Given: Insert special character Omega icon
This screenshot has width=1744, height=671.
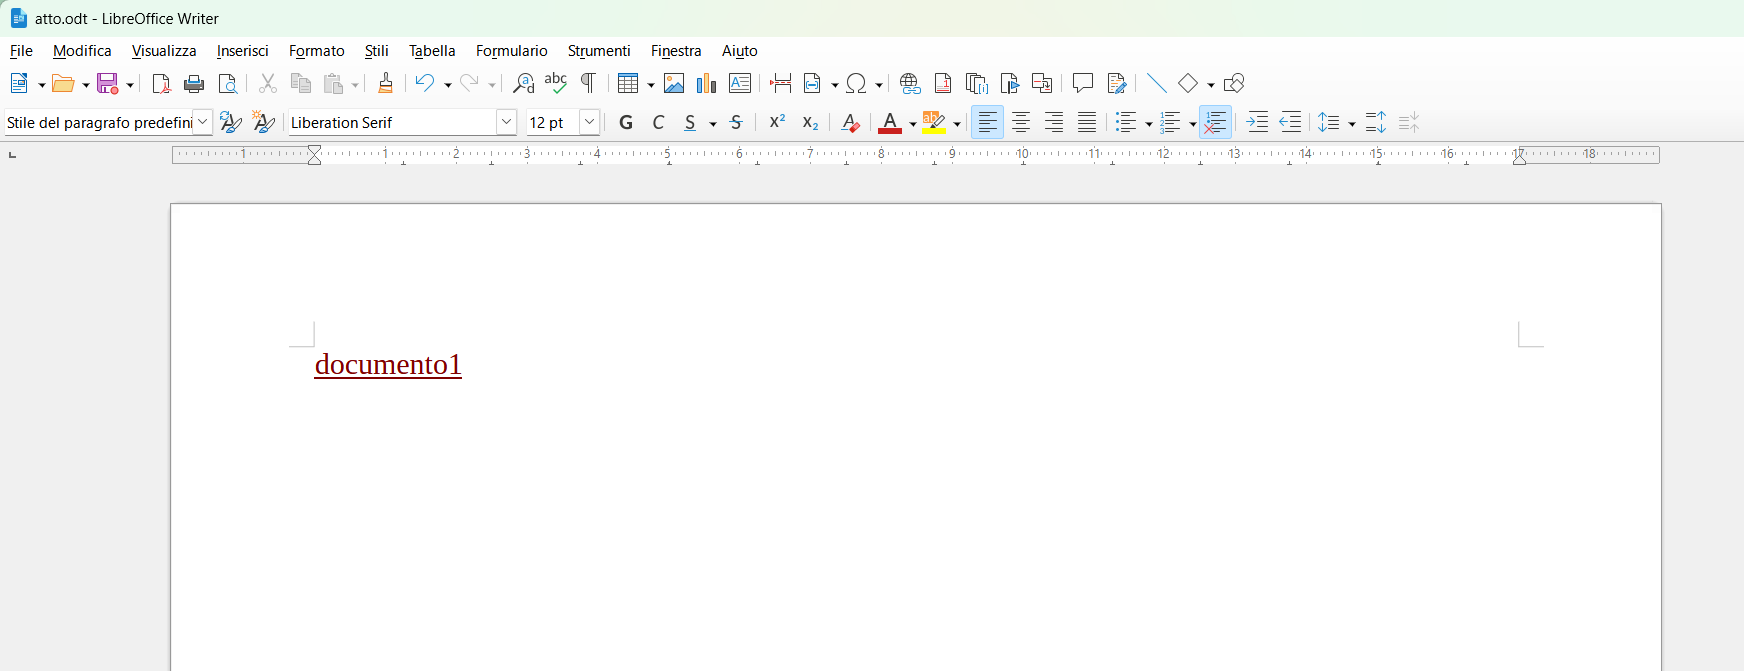Looking at the screenshot, I should pos(856,84).
